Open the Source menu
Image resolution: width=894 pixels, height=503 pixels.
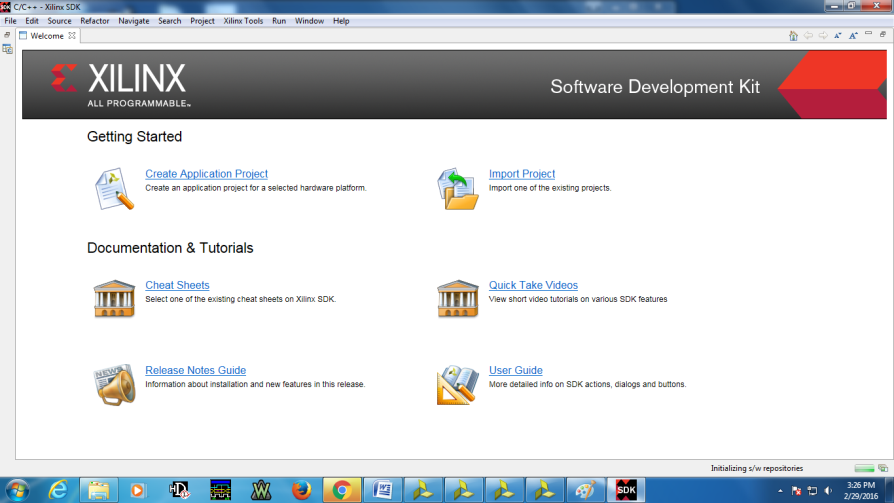point(59,21)
